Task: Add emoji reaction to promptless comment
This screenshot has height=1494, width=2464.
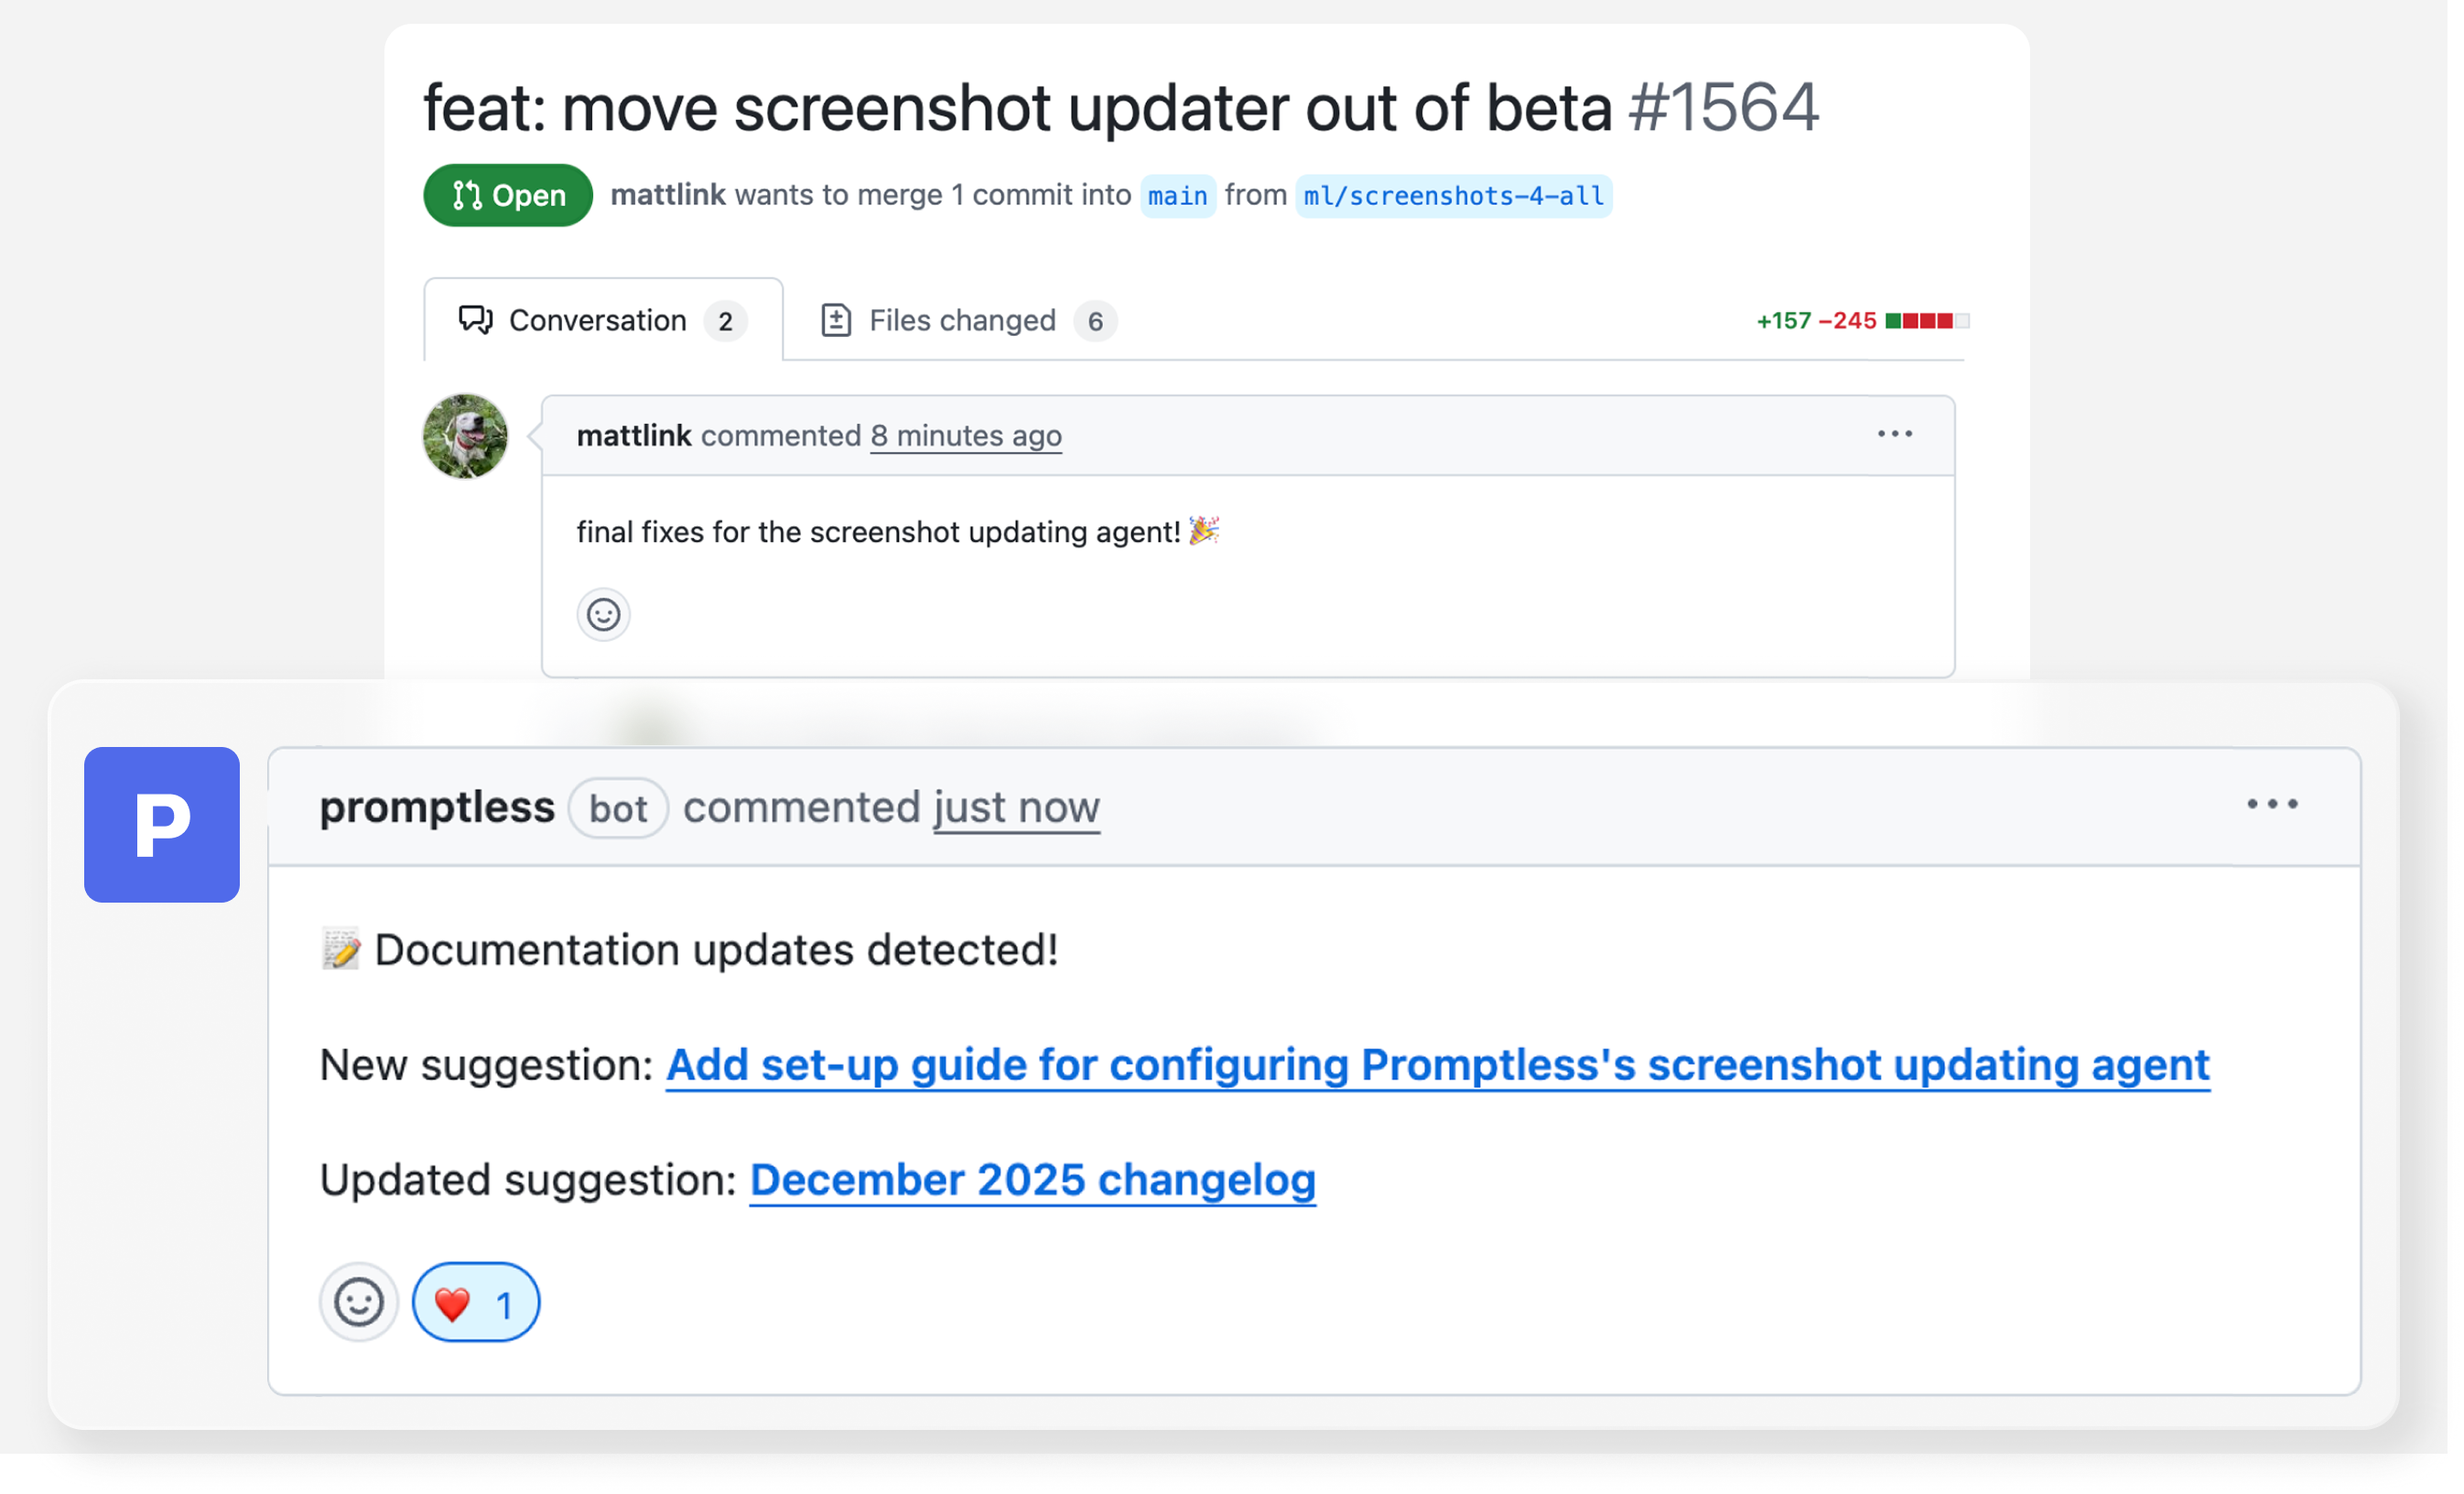Action: tap(358, 1302)
